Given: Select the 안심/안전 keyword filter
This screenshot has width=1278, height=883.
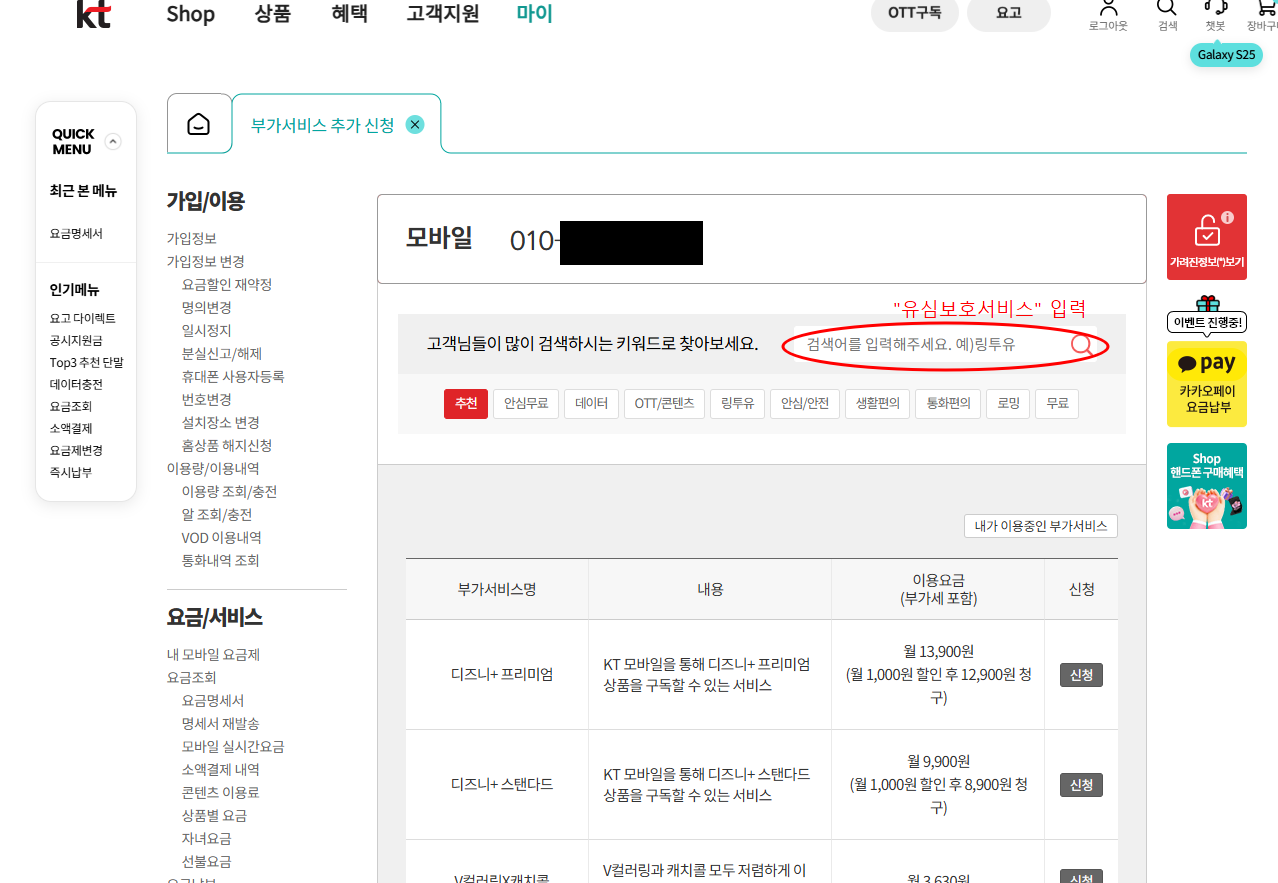Looking at the screenshot, I should click(x=805, y=404).
